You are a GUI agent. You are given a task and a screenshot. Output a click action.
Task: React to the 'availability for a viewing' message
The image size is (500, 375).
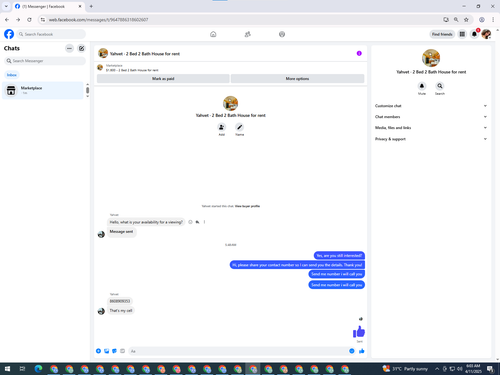tap(190, 222)
